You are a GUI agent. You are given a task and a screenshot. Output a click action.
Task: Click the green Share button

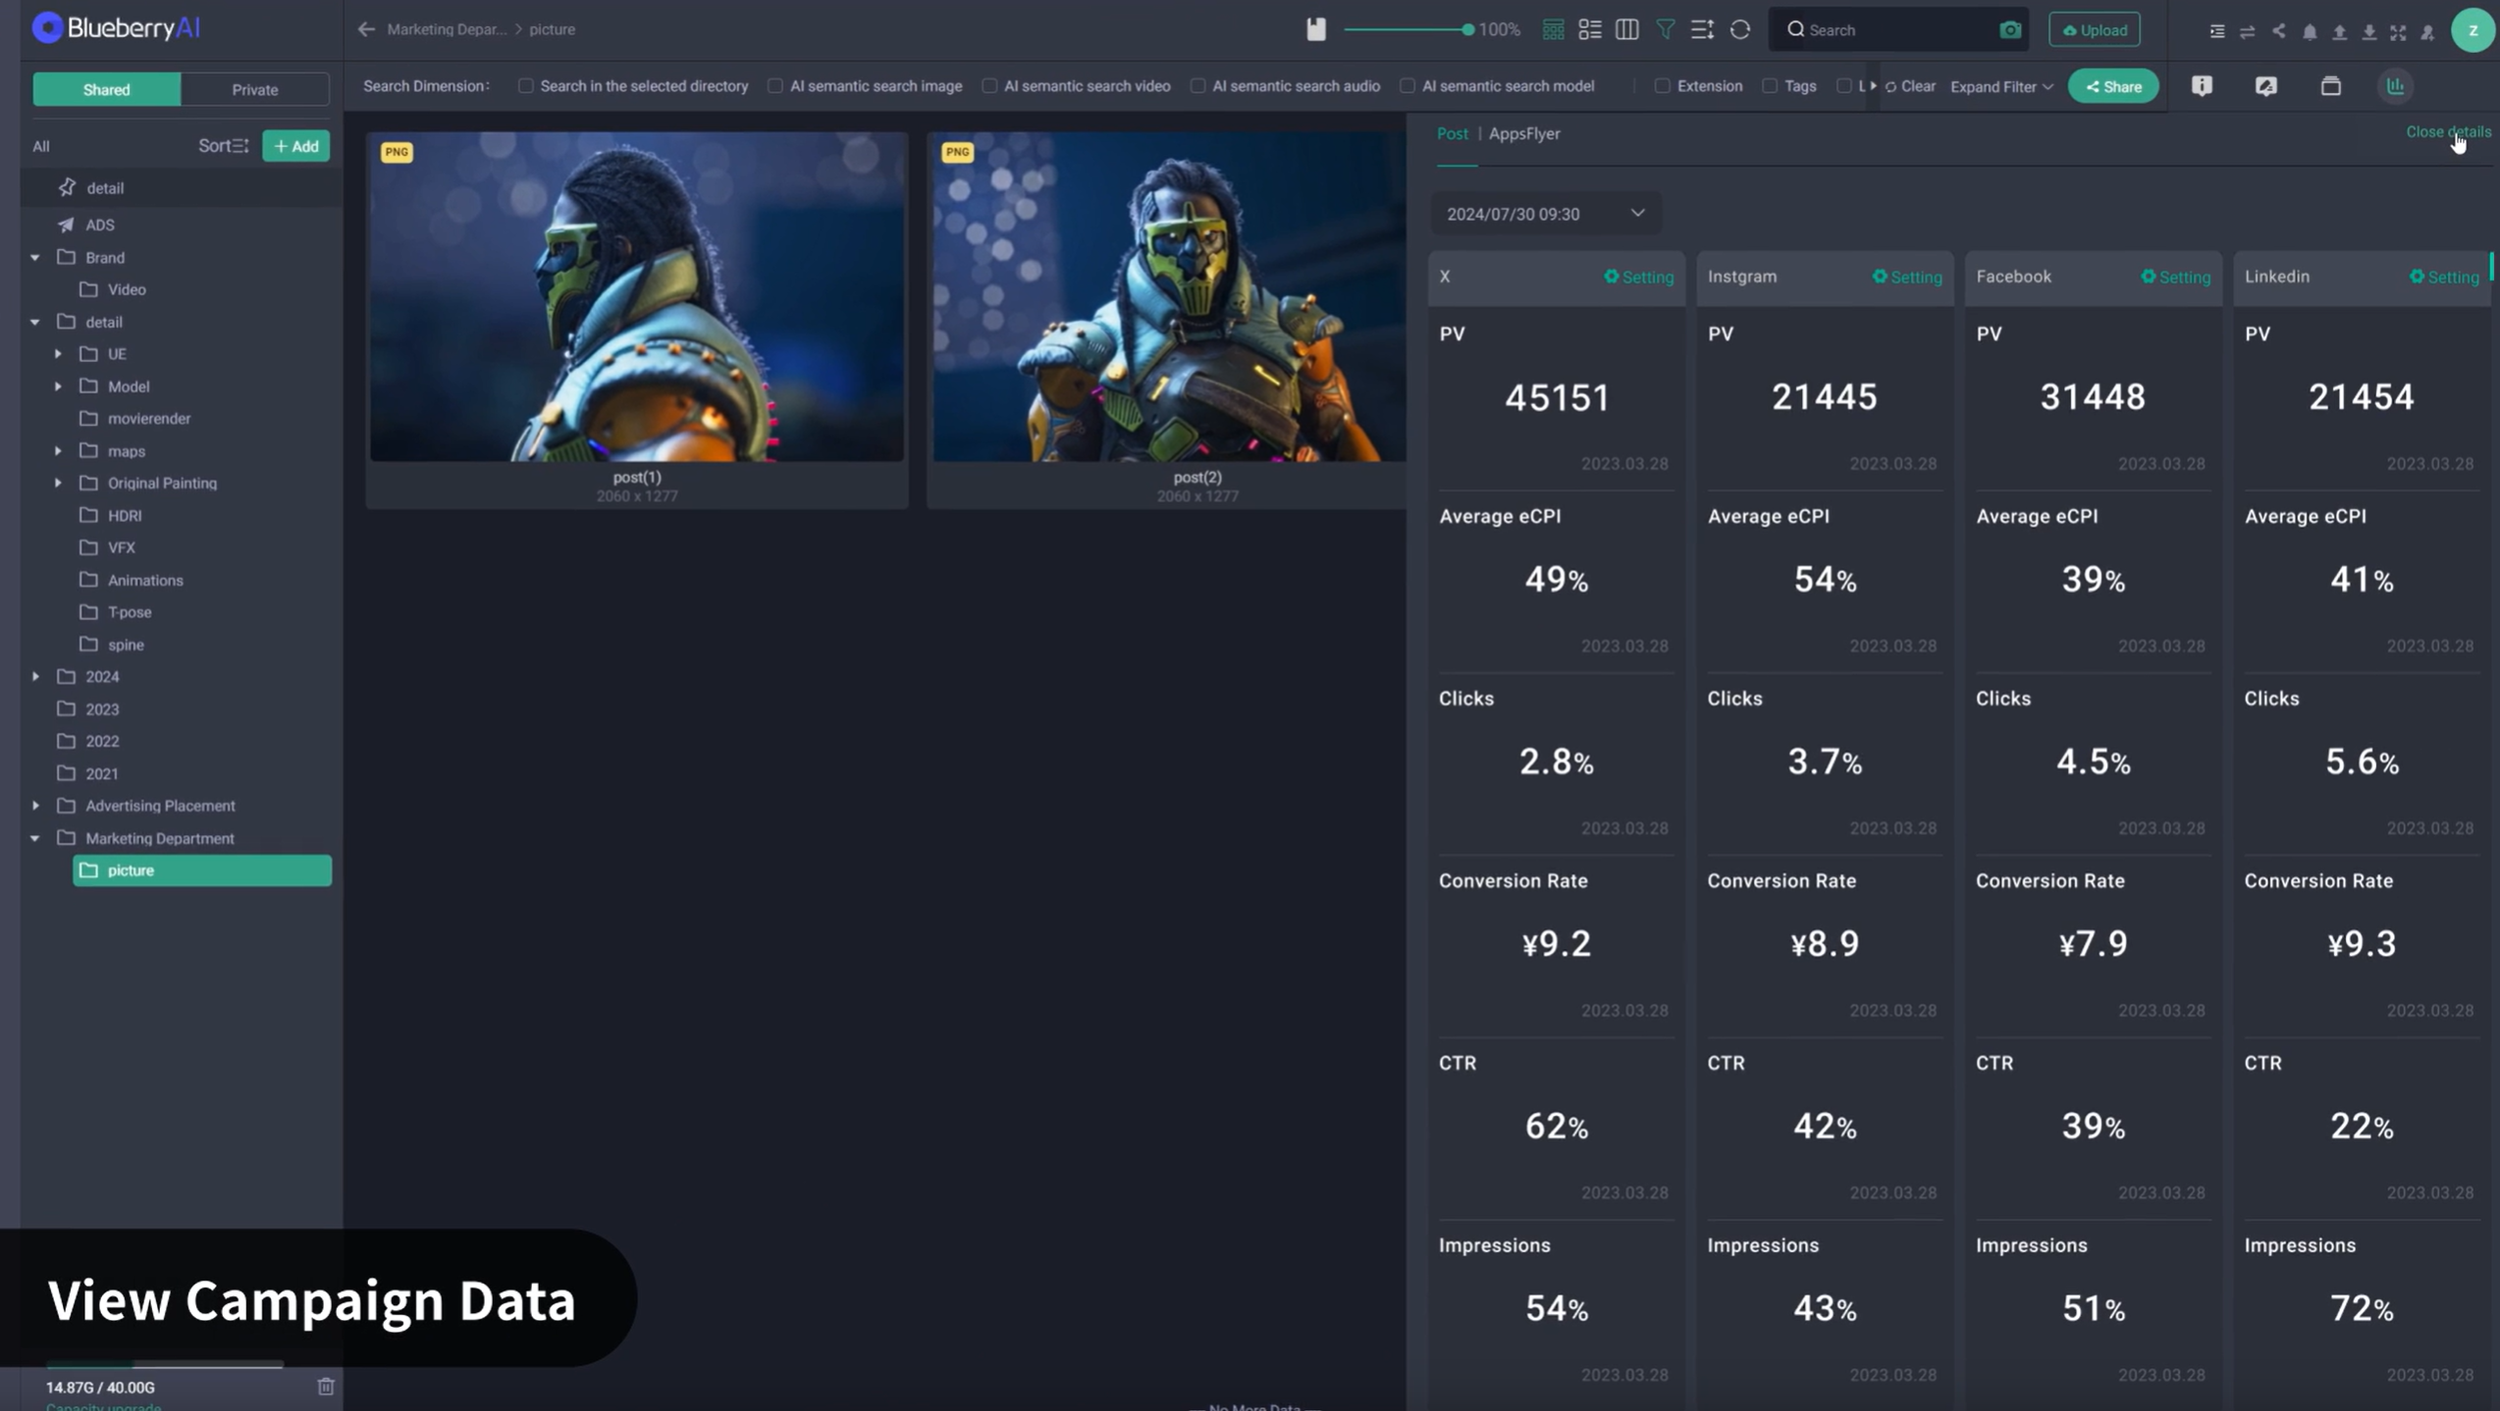(2113, 87)
